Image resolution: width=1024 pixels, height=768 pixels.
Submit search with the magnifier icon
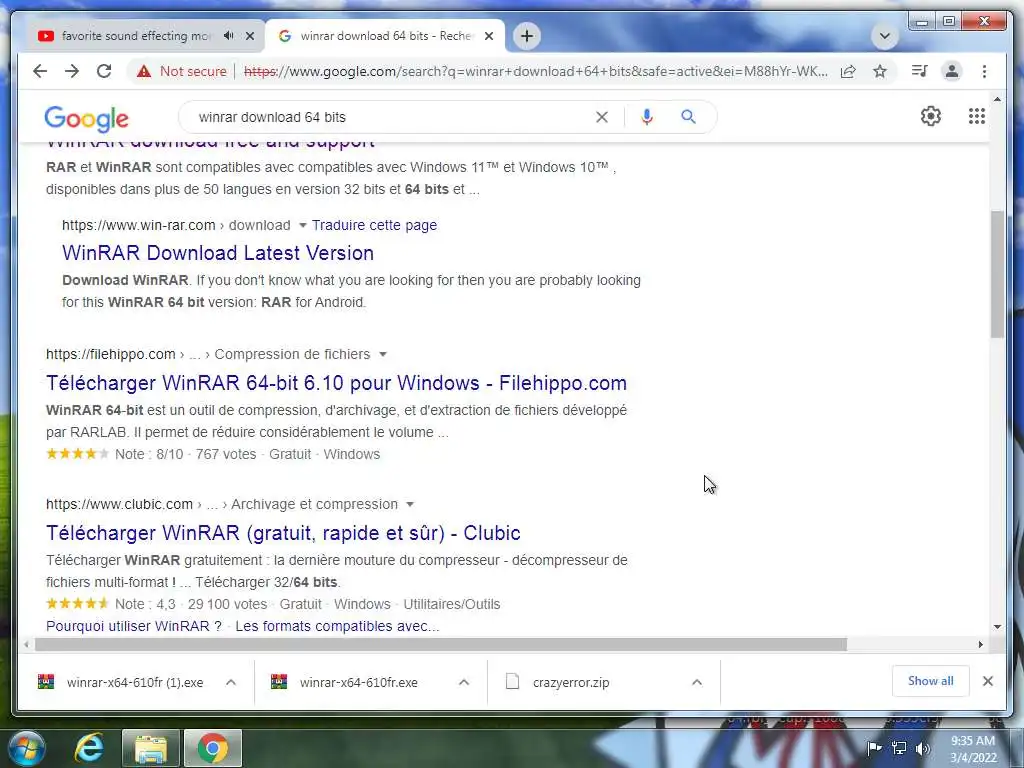[688, 117]
